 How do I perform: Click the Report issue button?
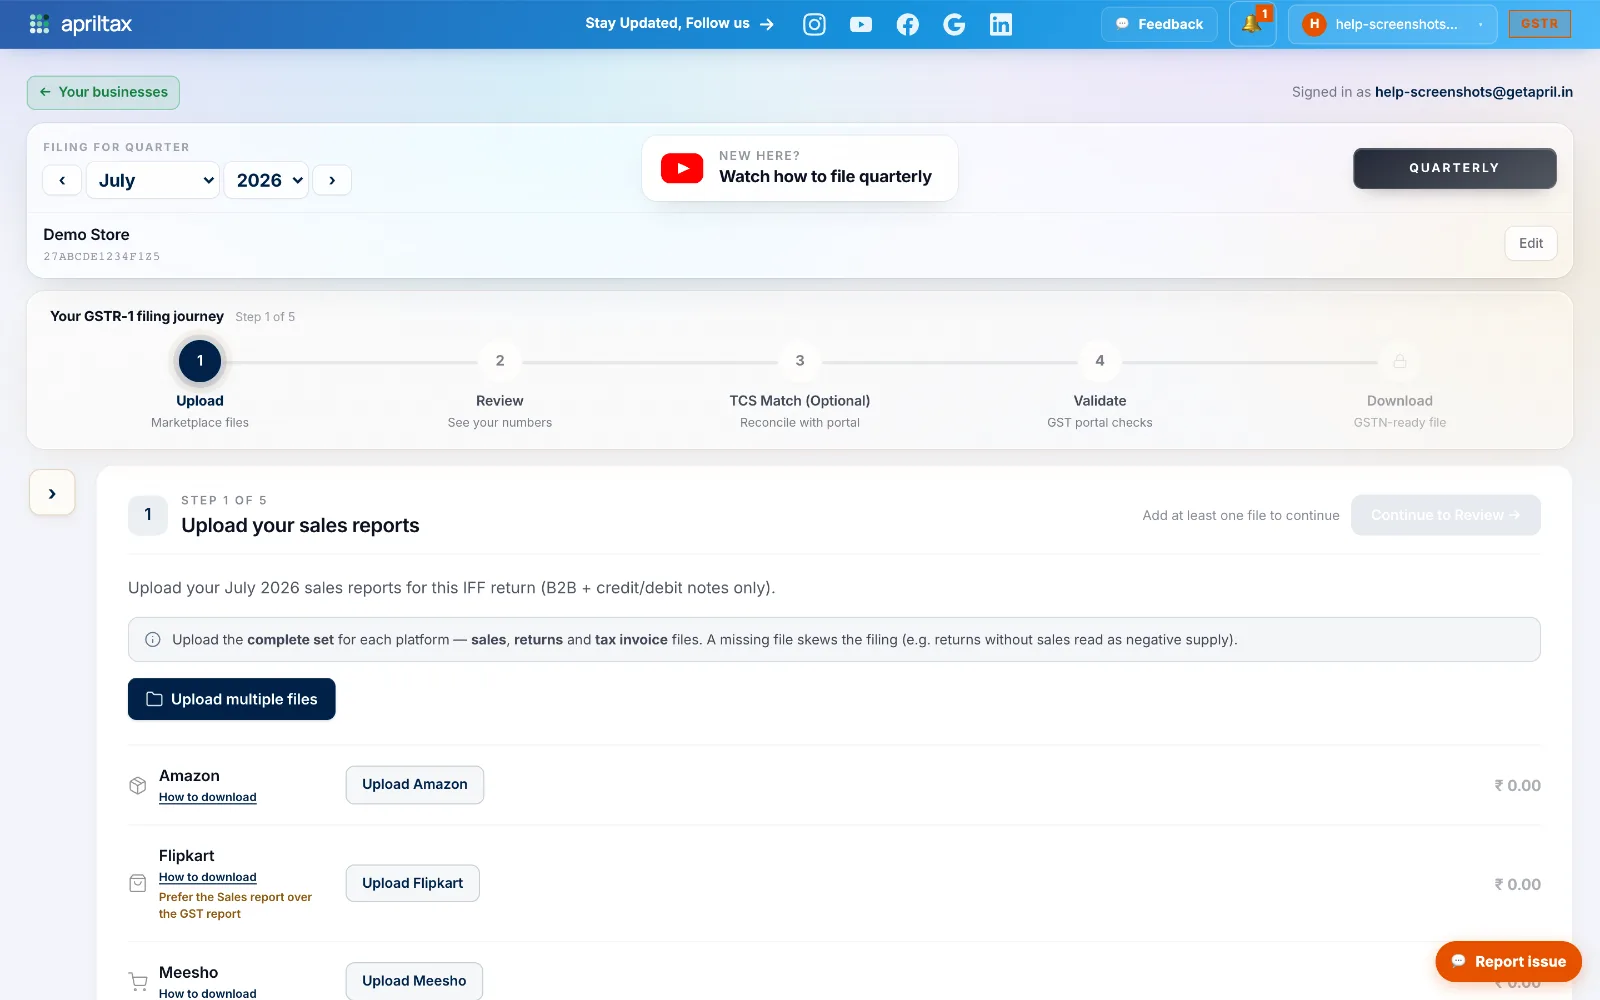1509,962
